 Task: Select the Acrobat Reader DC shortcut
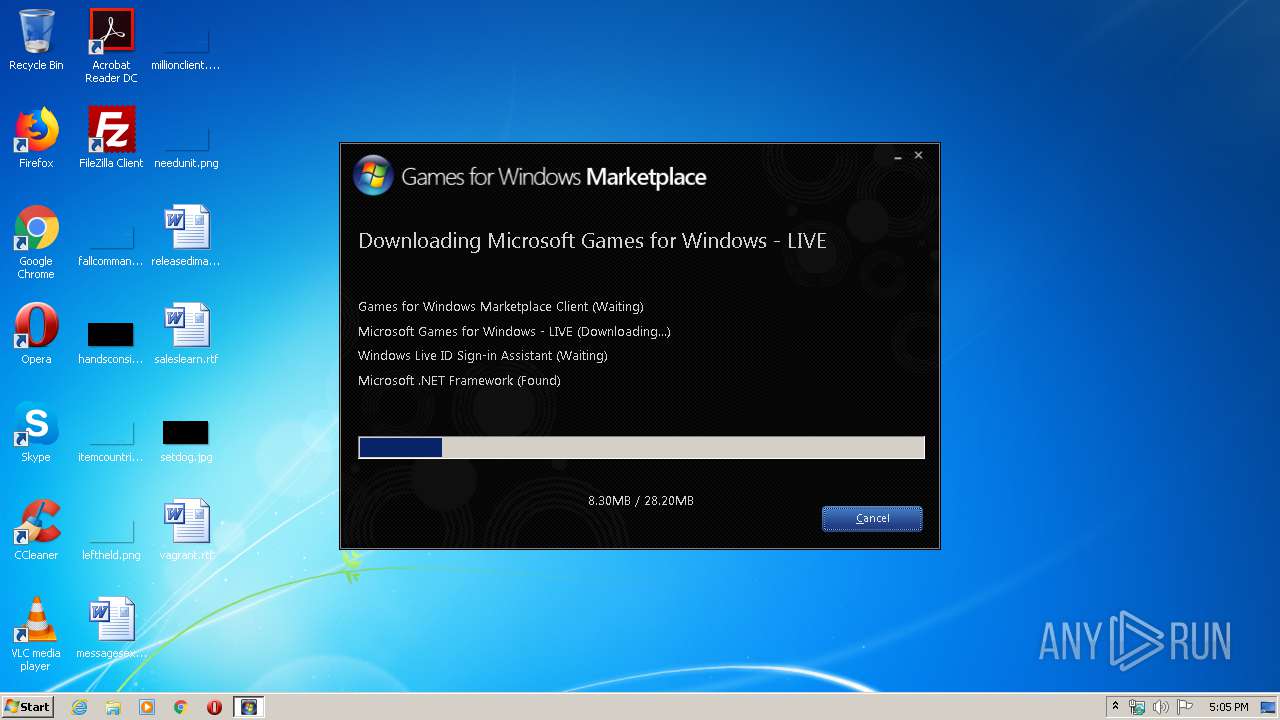(x=111, y=46)
